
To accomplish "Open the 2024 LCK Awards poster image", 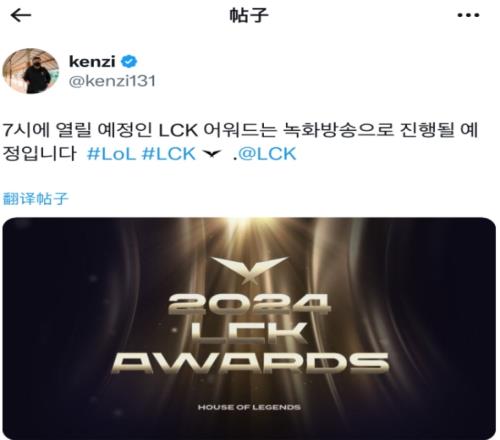I will pos(249,328).
